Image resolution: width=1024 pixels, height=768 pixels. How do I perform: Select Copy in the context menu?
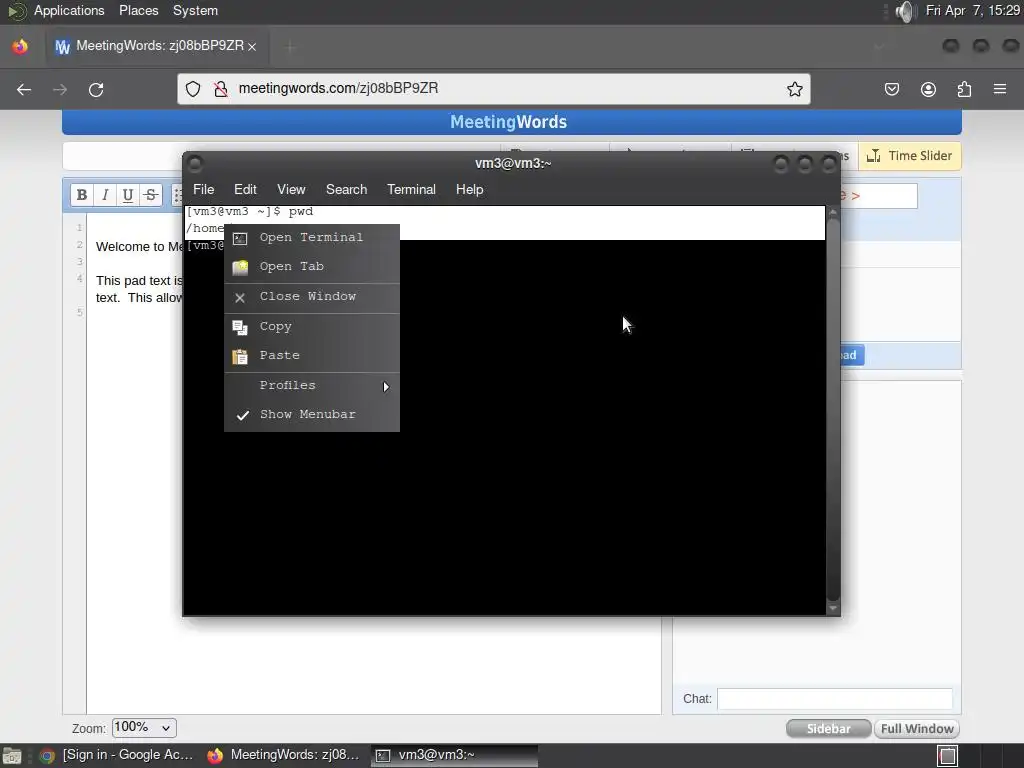[x=312, y=327]
